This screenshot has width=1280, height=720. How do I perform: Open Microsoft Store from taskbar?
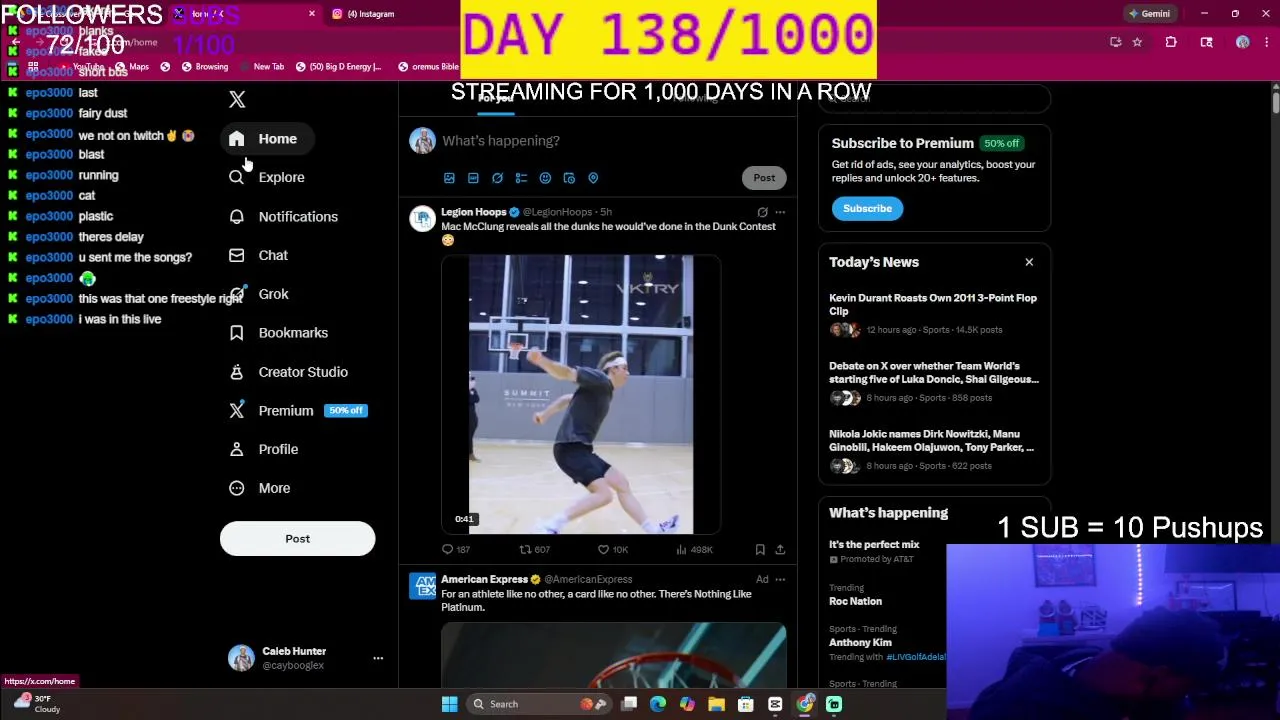[745, 704]
